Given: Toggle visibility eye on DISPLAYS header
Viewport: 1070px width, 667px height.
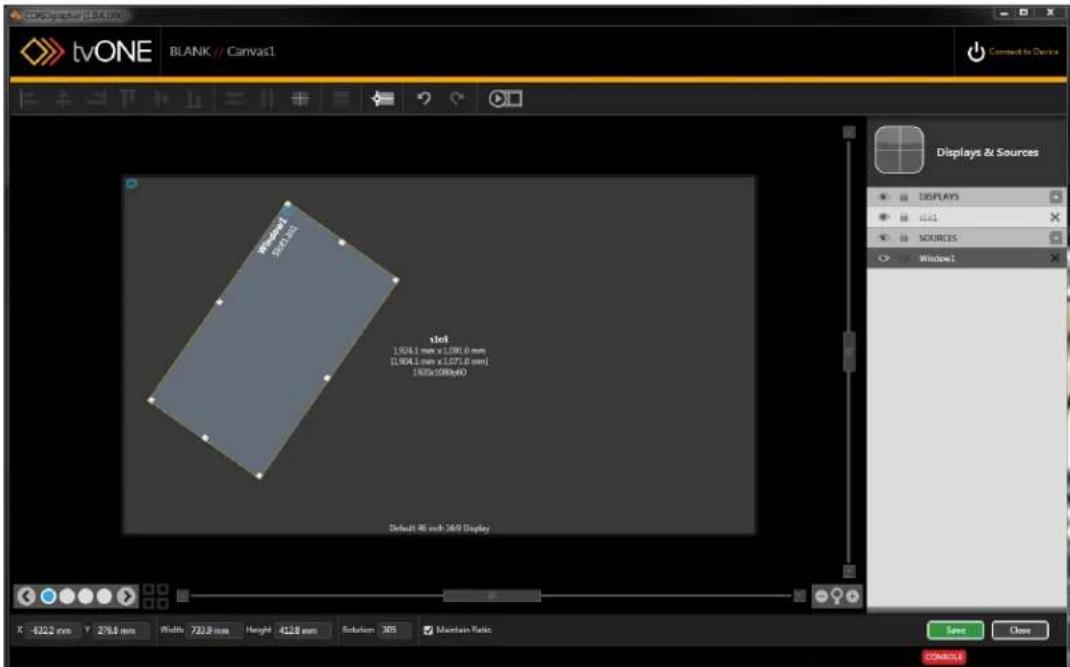Looking at the screenshot, I should [884, 197].
